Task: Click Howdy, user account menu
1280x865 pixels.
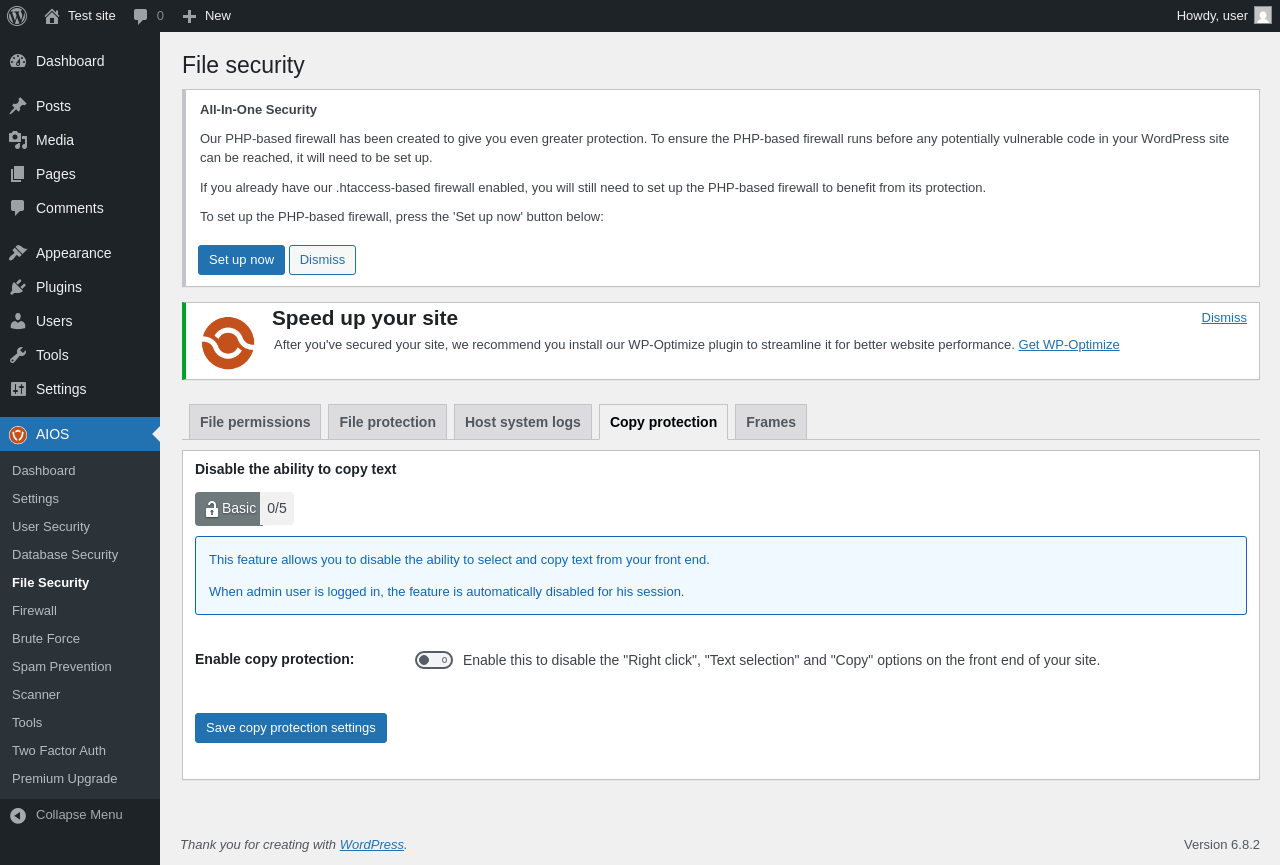Action: pos(1224,16)
